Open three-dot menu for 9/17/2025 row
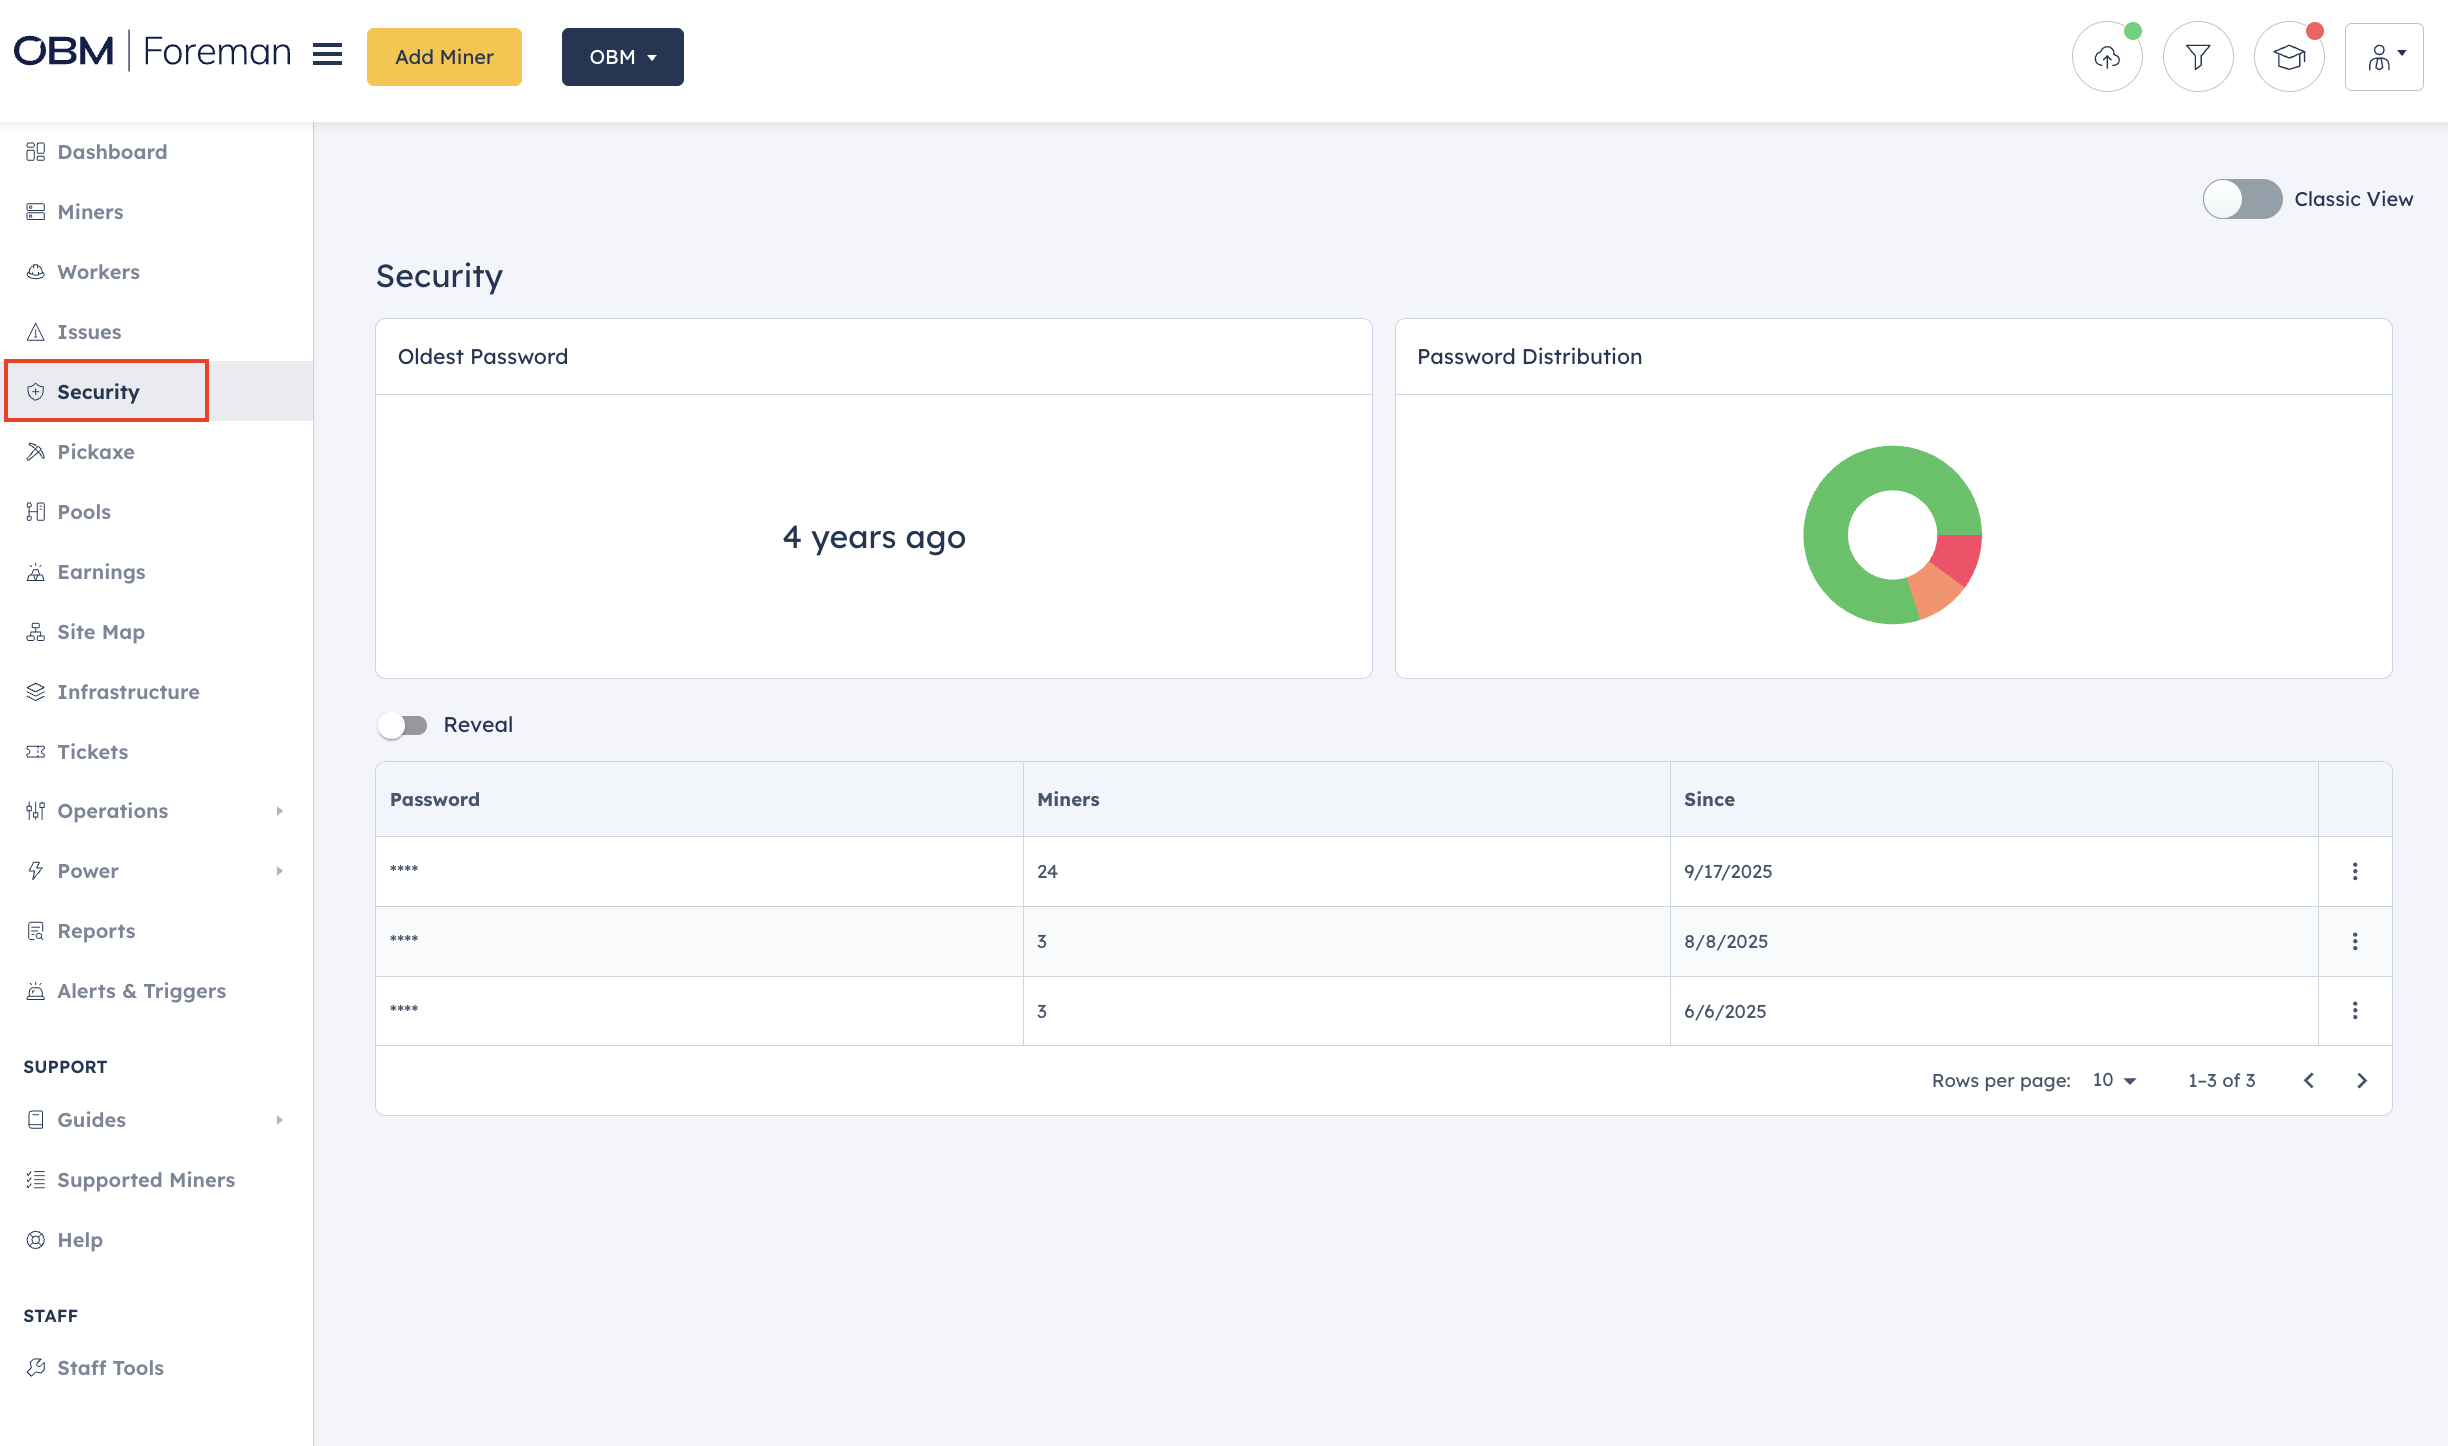Screen dimensions: 2448x1446 pyautogui.click(x=2355, y=871)
